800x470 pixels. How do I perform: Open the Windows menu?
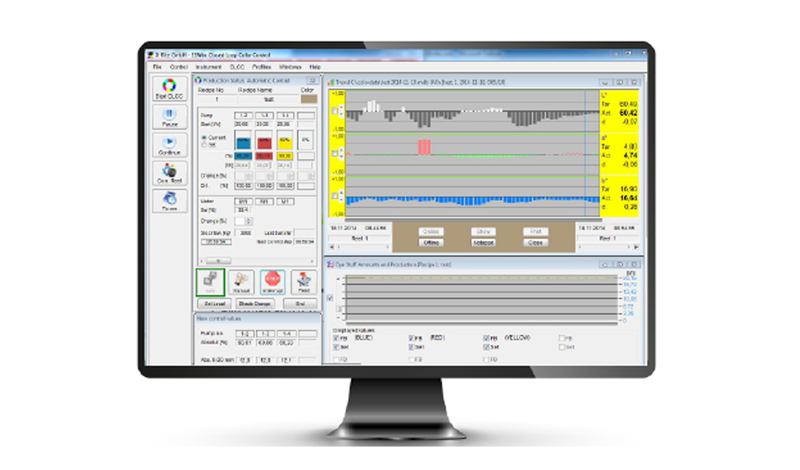pos(290,67)
